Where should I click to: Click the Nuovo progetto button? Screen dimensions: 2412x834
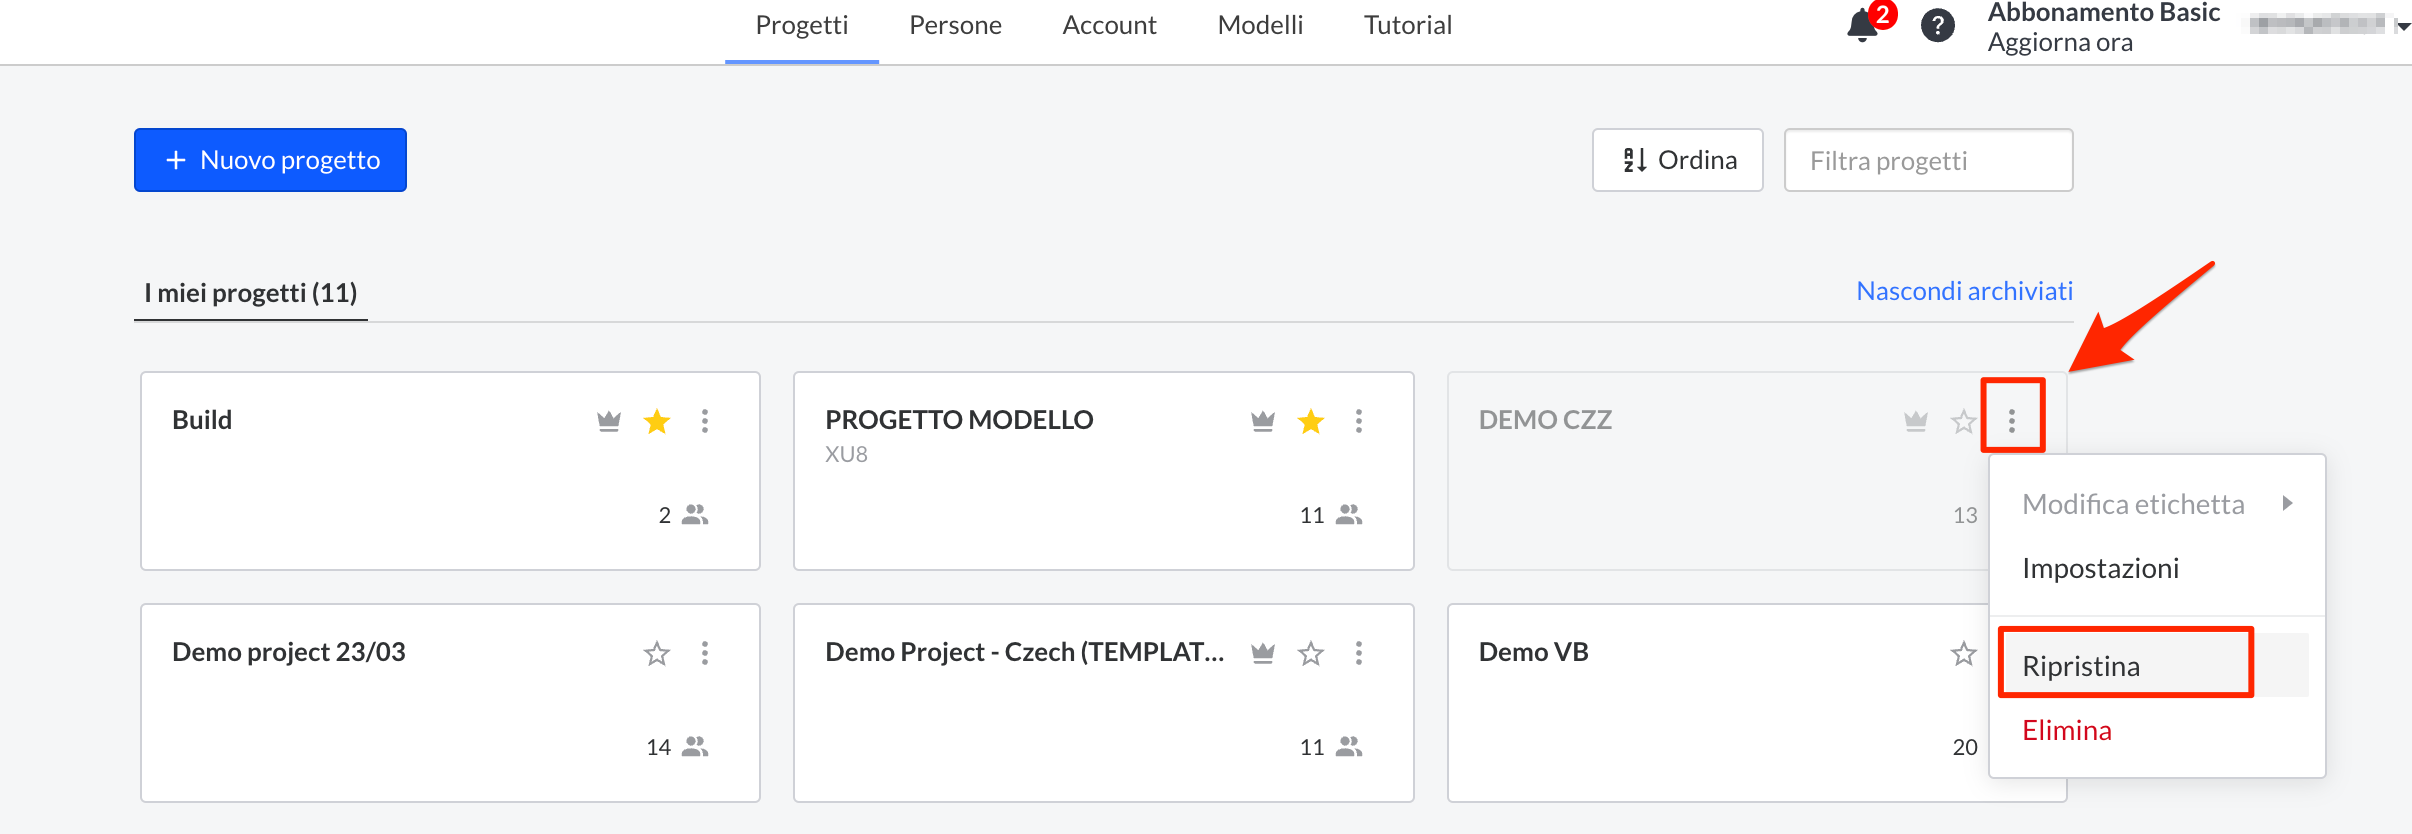[270, 160]
